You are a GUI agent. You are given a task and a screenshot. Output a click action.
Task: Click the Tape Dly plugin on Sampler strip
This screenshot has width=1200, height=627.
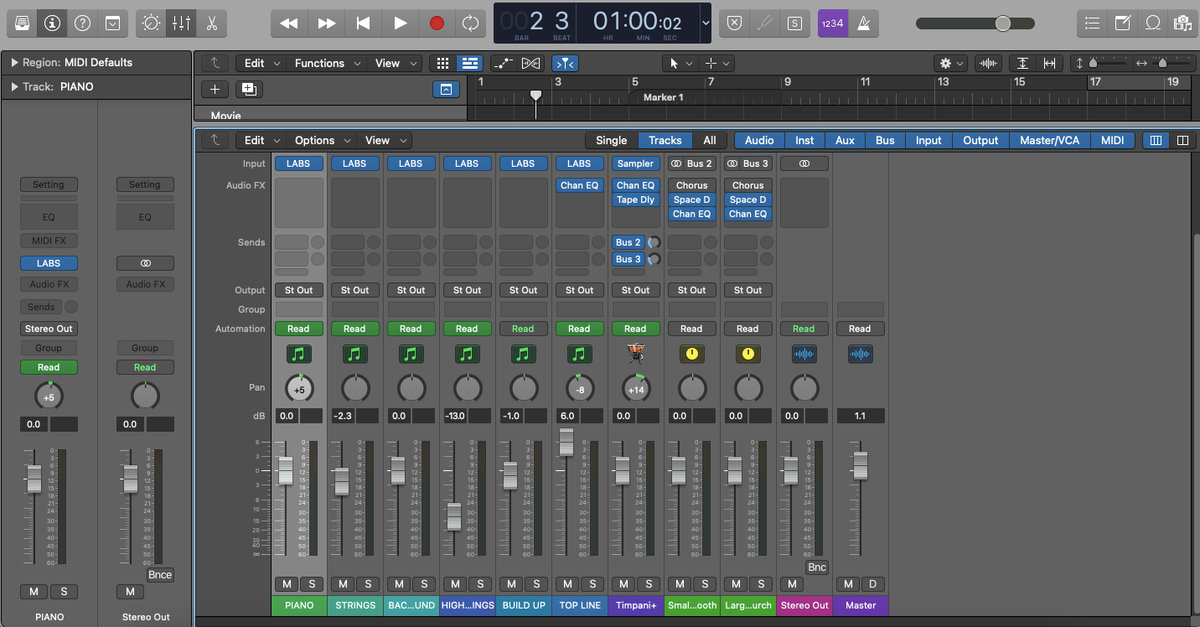635,200
